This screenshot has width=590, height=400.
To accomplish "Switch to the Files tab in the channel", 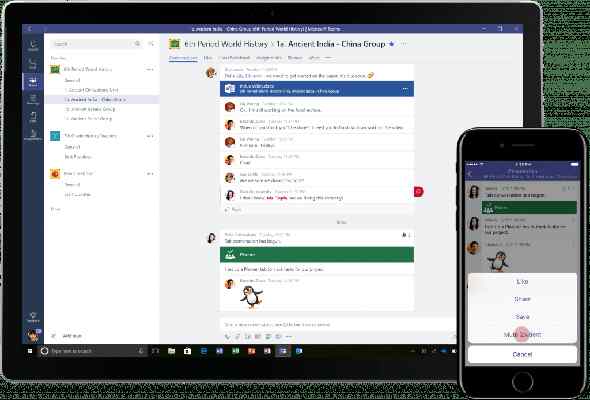I will 208,58.
